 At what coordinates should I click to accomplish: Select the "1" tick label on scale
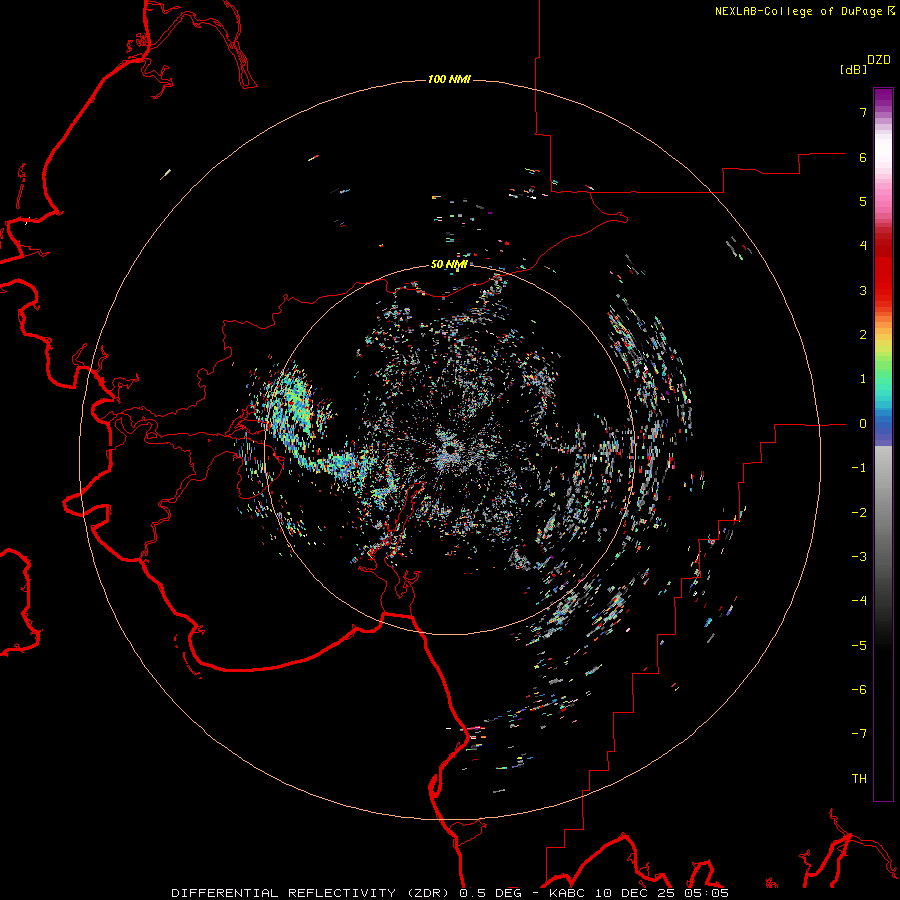click(x=863, y=379)
